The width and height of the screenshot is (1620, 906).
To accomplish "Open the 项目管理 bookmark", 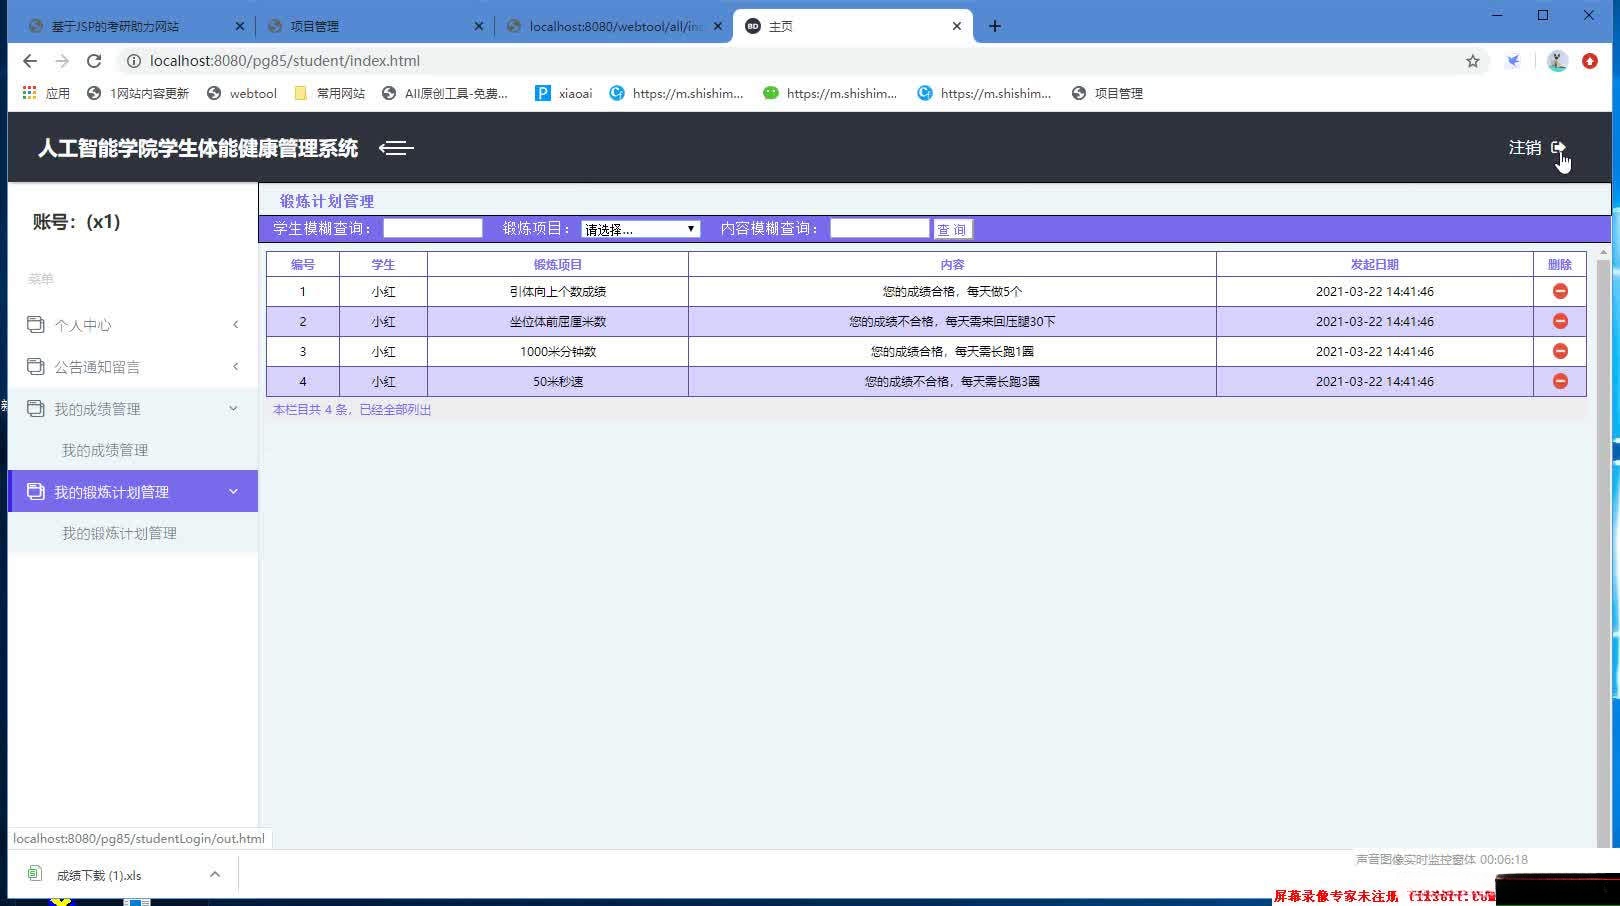I will [1107, 93].
